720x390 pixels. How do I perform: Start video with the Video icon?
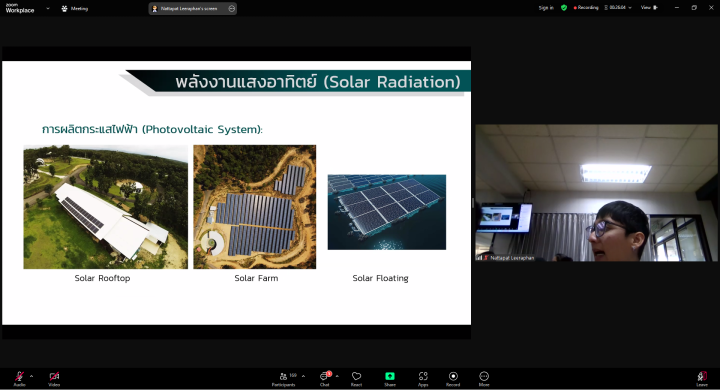(x=54, y=377)
